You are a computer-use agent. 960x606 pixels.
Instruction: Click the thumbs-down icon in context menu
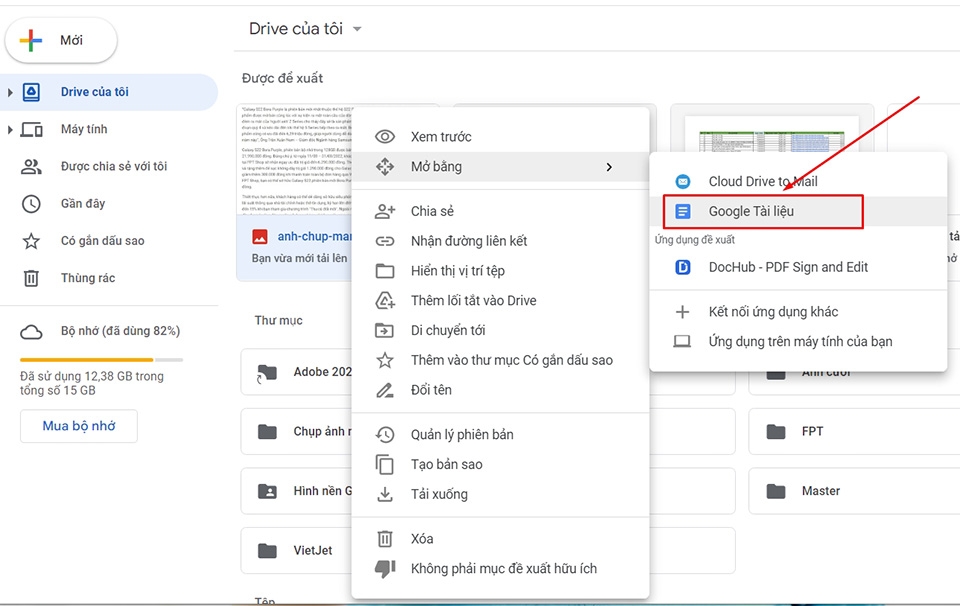(x=384, y=569)
